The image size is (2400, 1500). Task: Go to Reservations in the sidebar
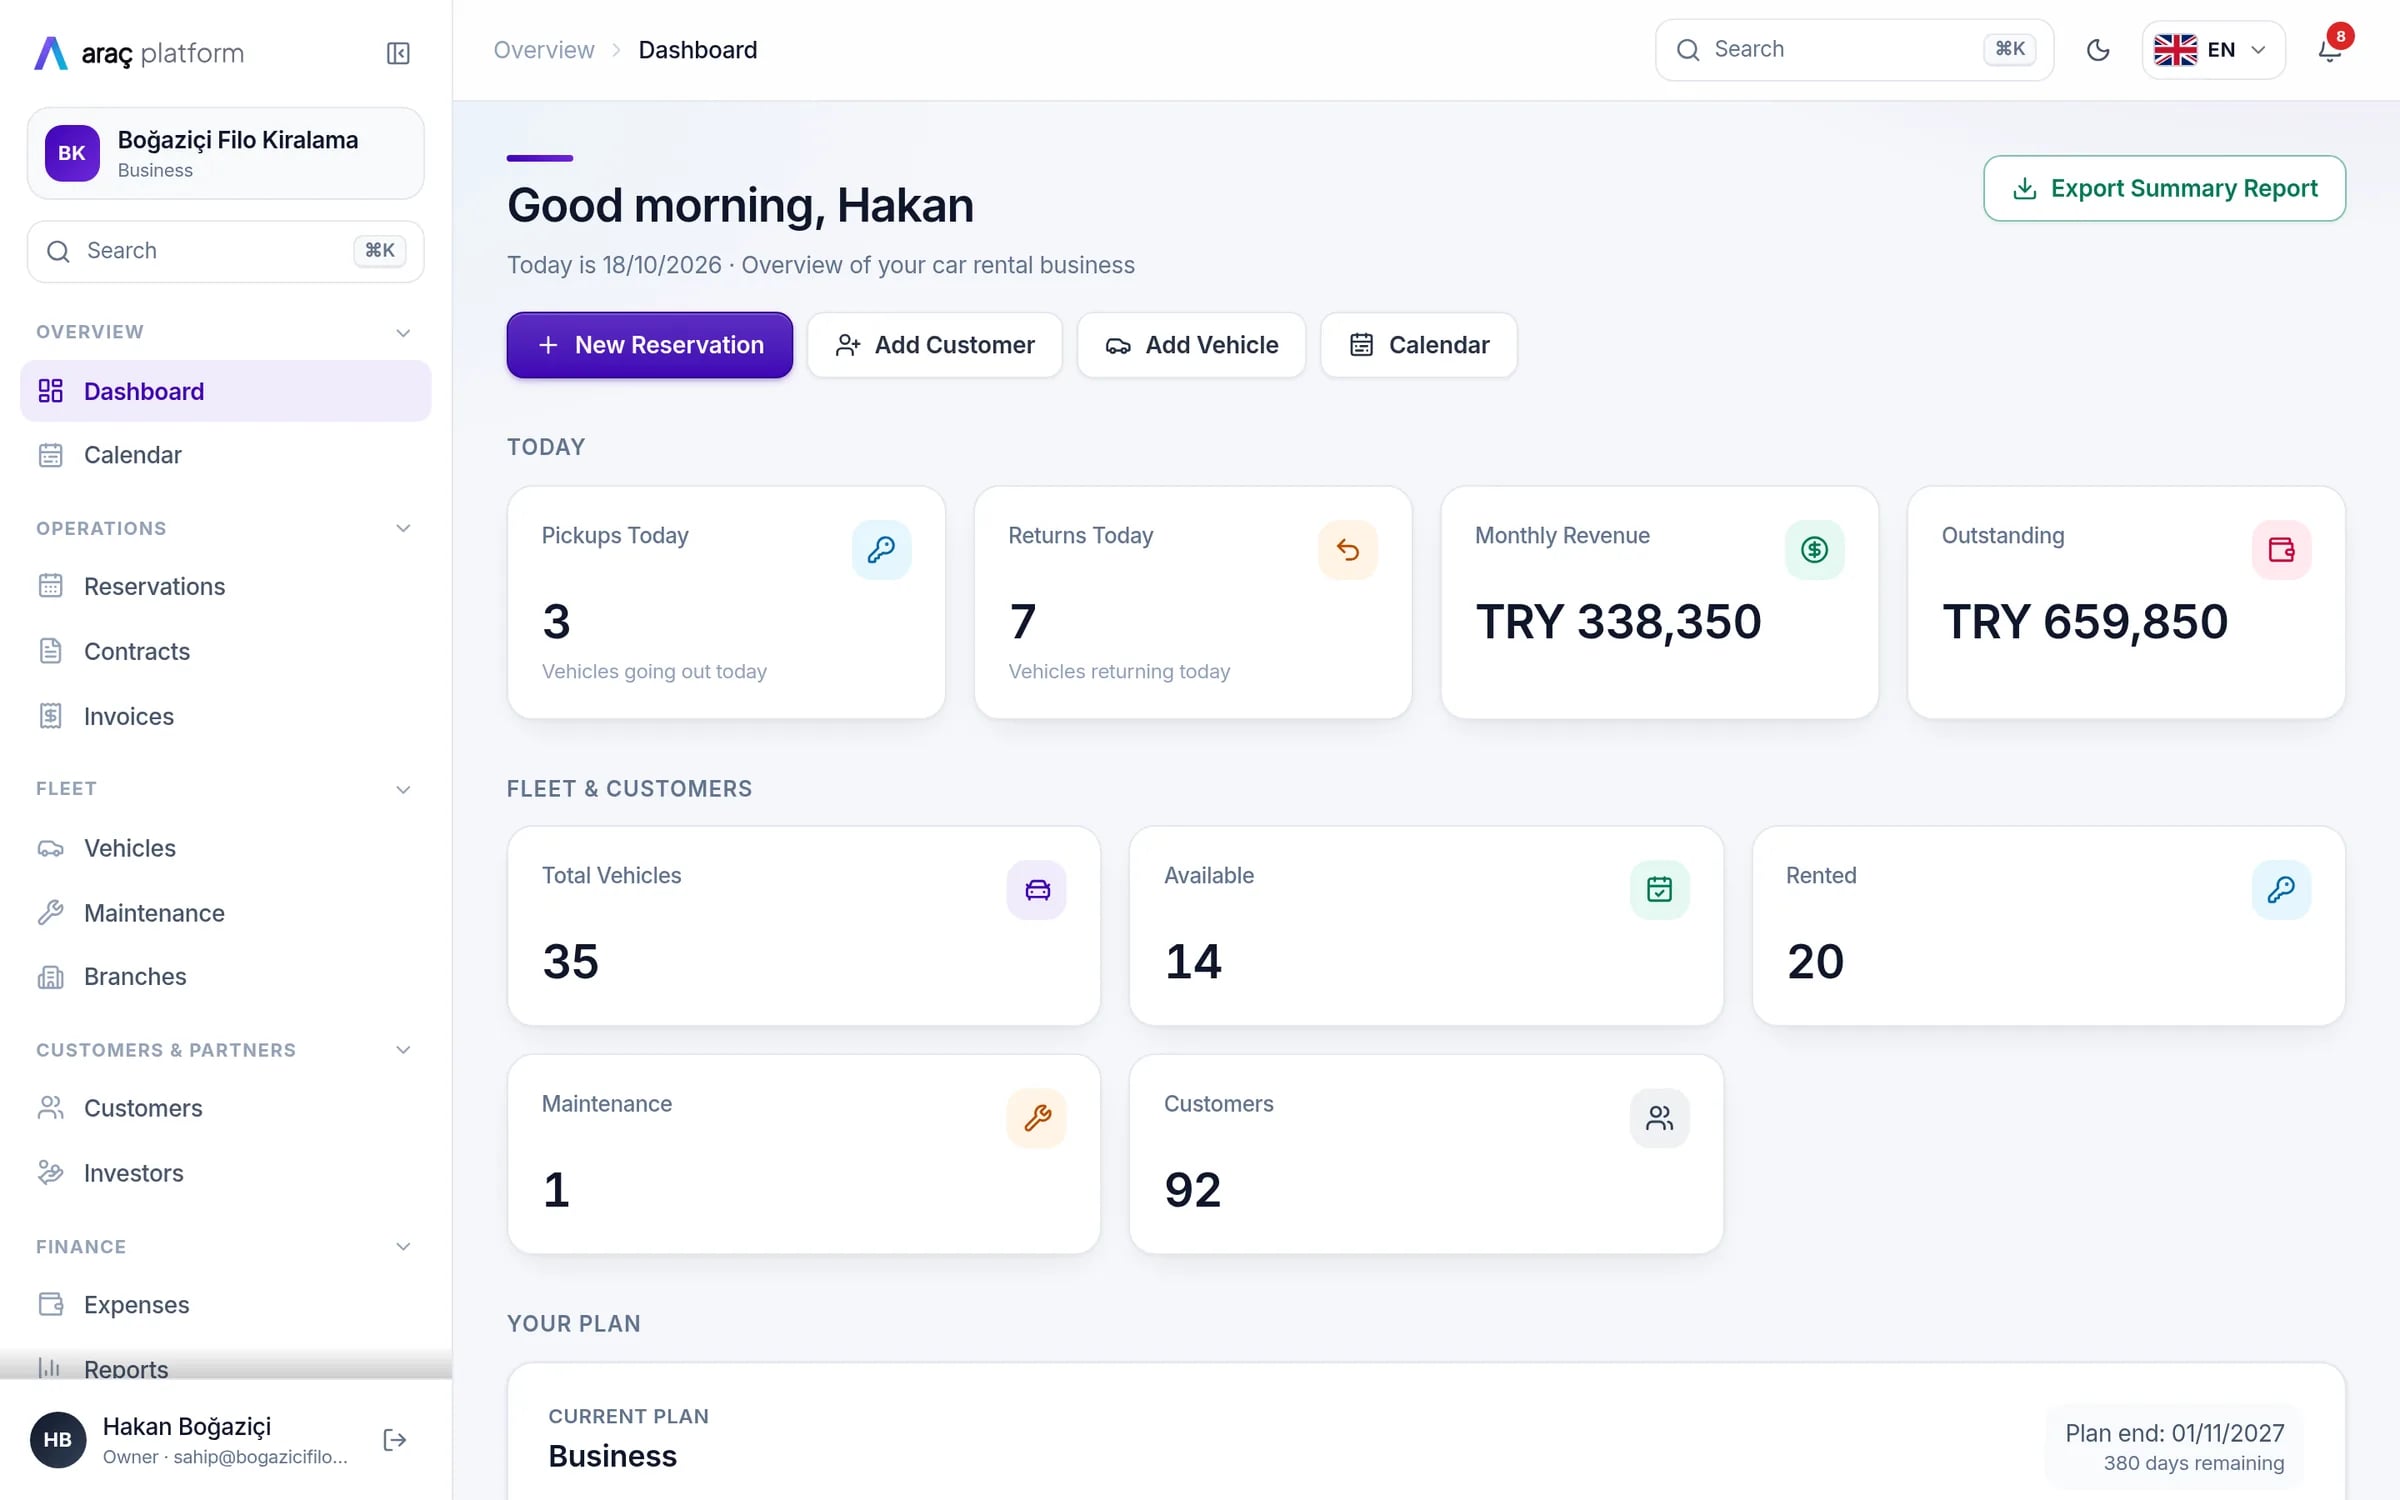pos(225,586)
